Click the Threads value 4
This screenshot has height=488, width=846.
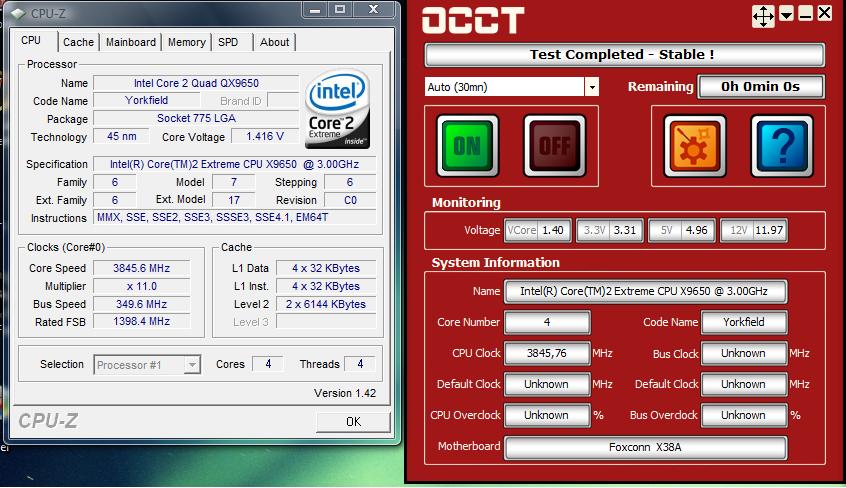pyautogui.click(x=360, y=364)
